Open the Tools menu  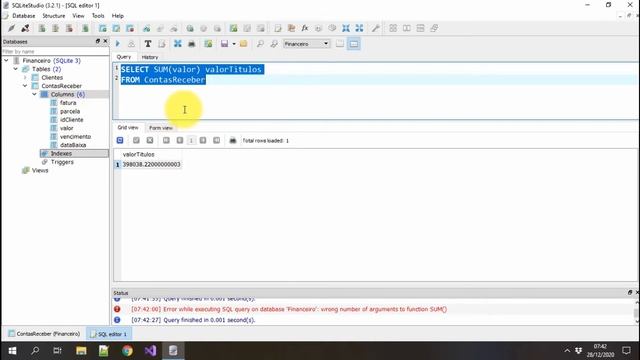[98, 16]
